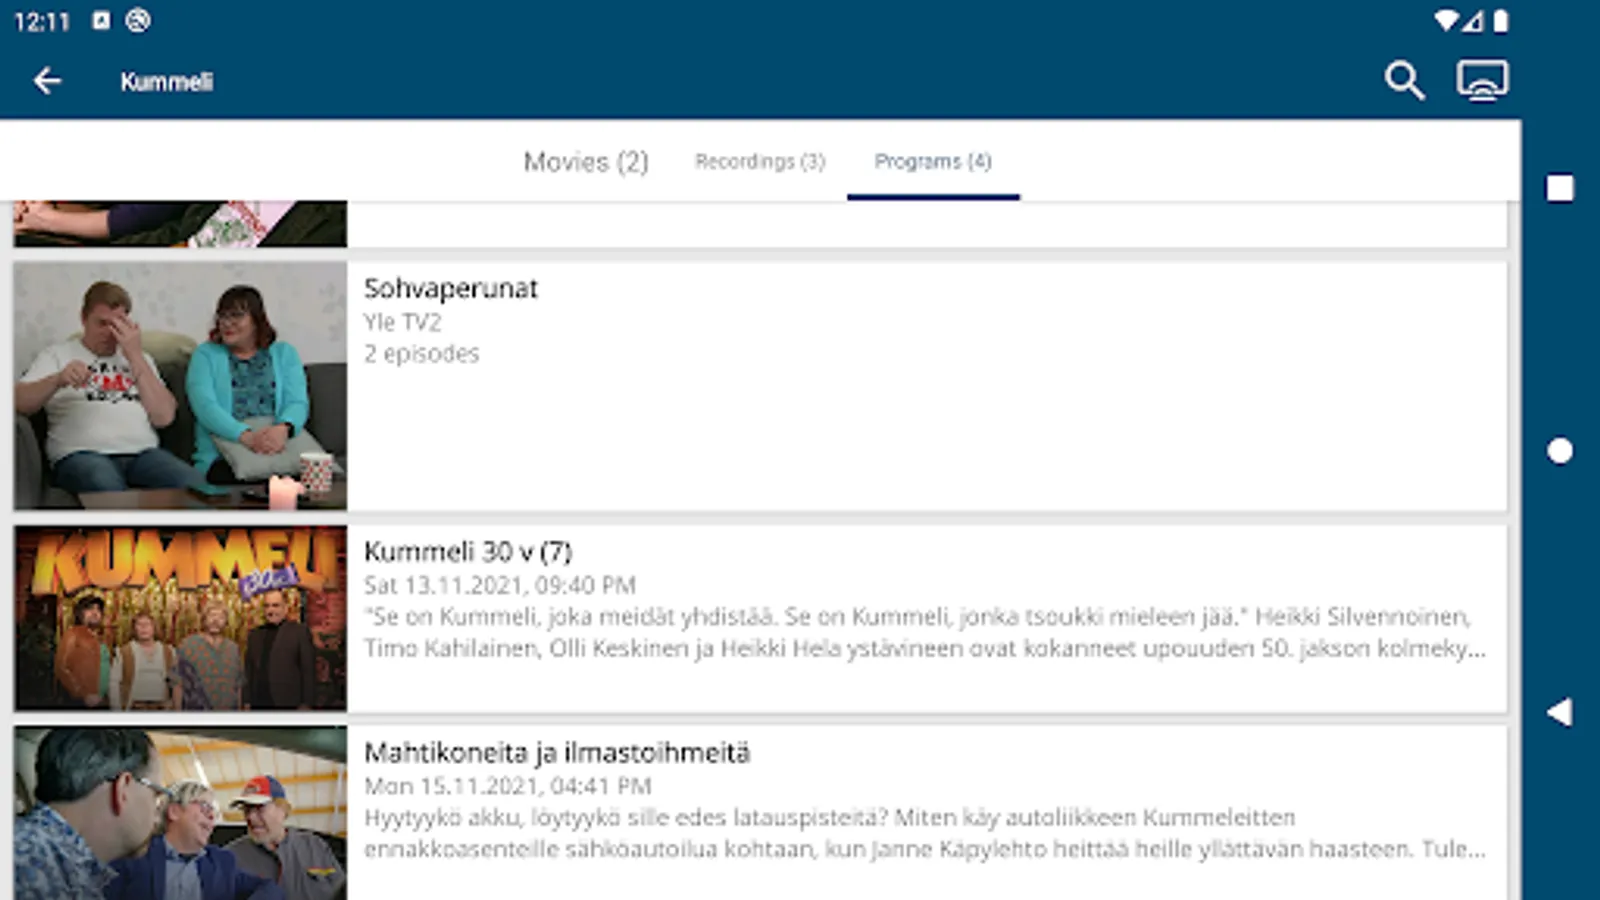
Task: Tap the cast to screen icon
Action: tap(1482, 80)
